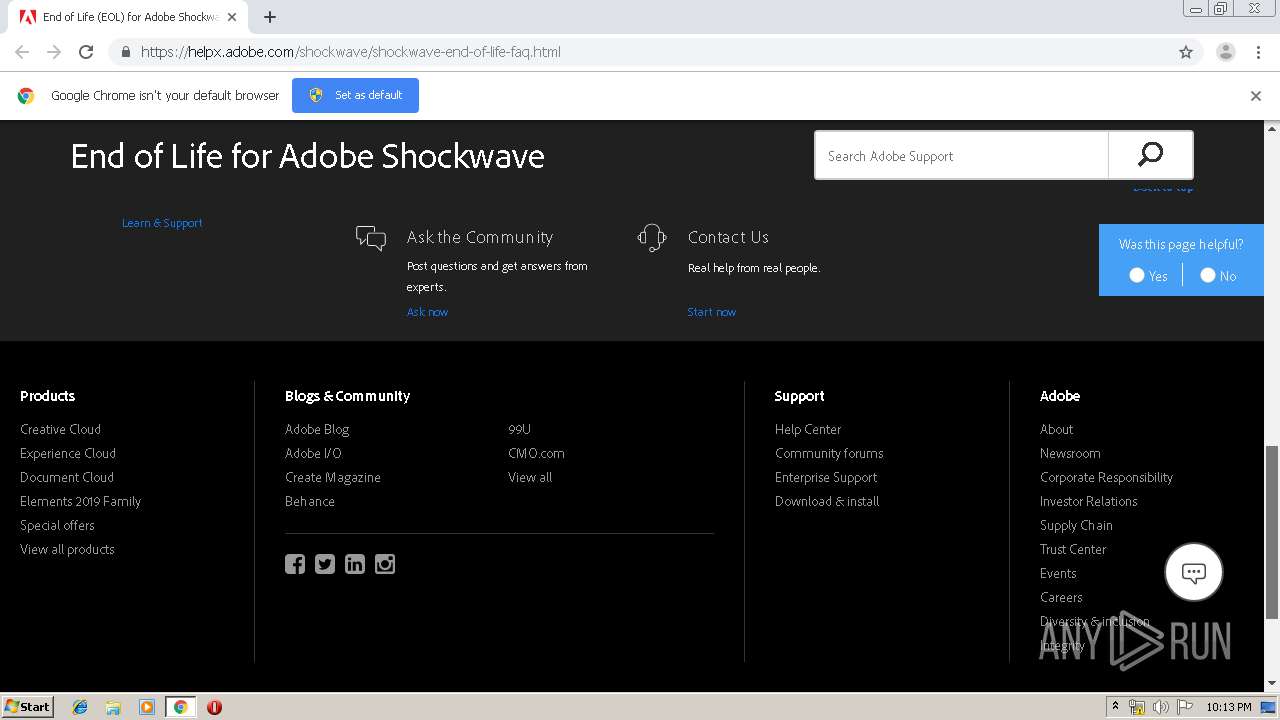
Task: Open Corporate Responsibility link
Action: pos(1106,477)
